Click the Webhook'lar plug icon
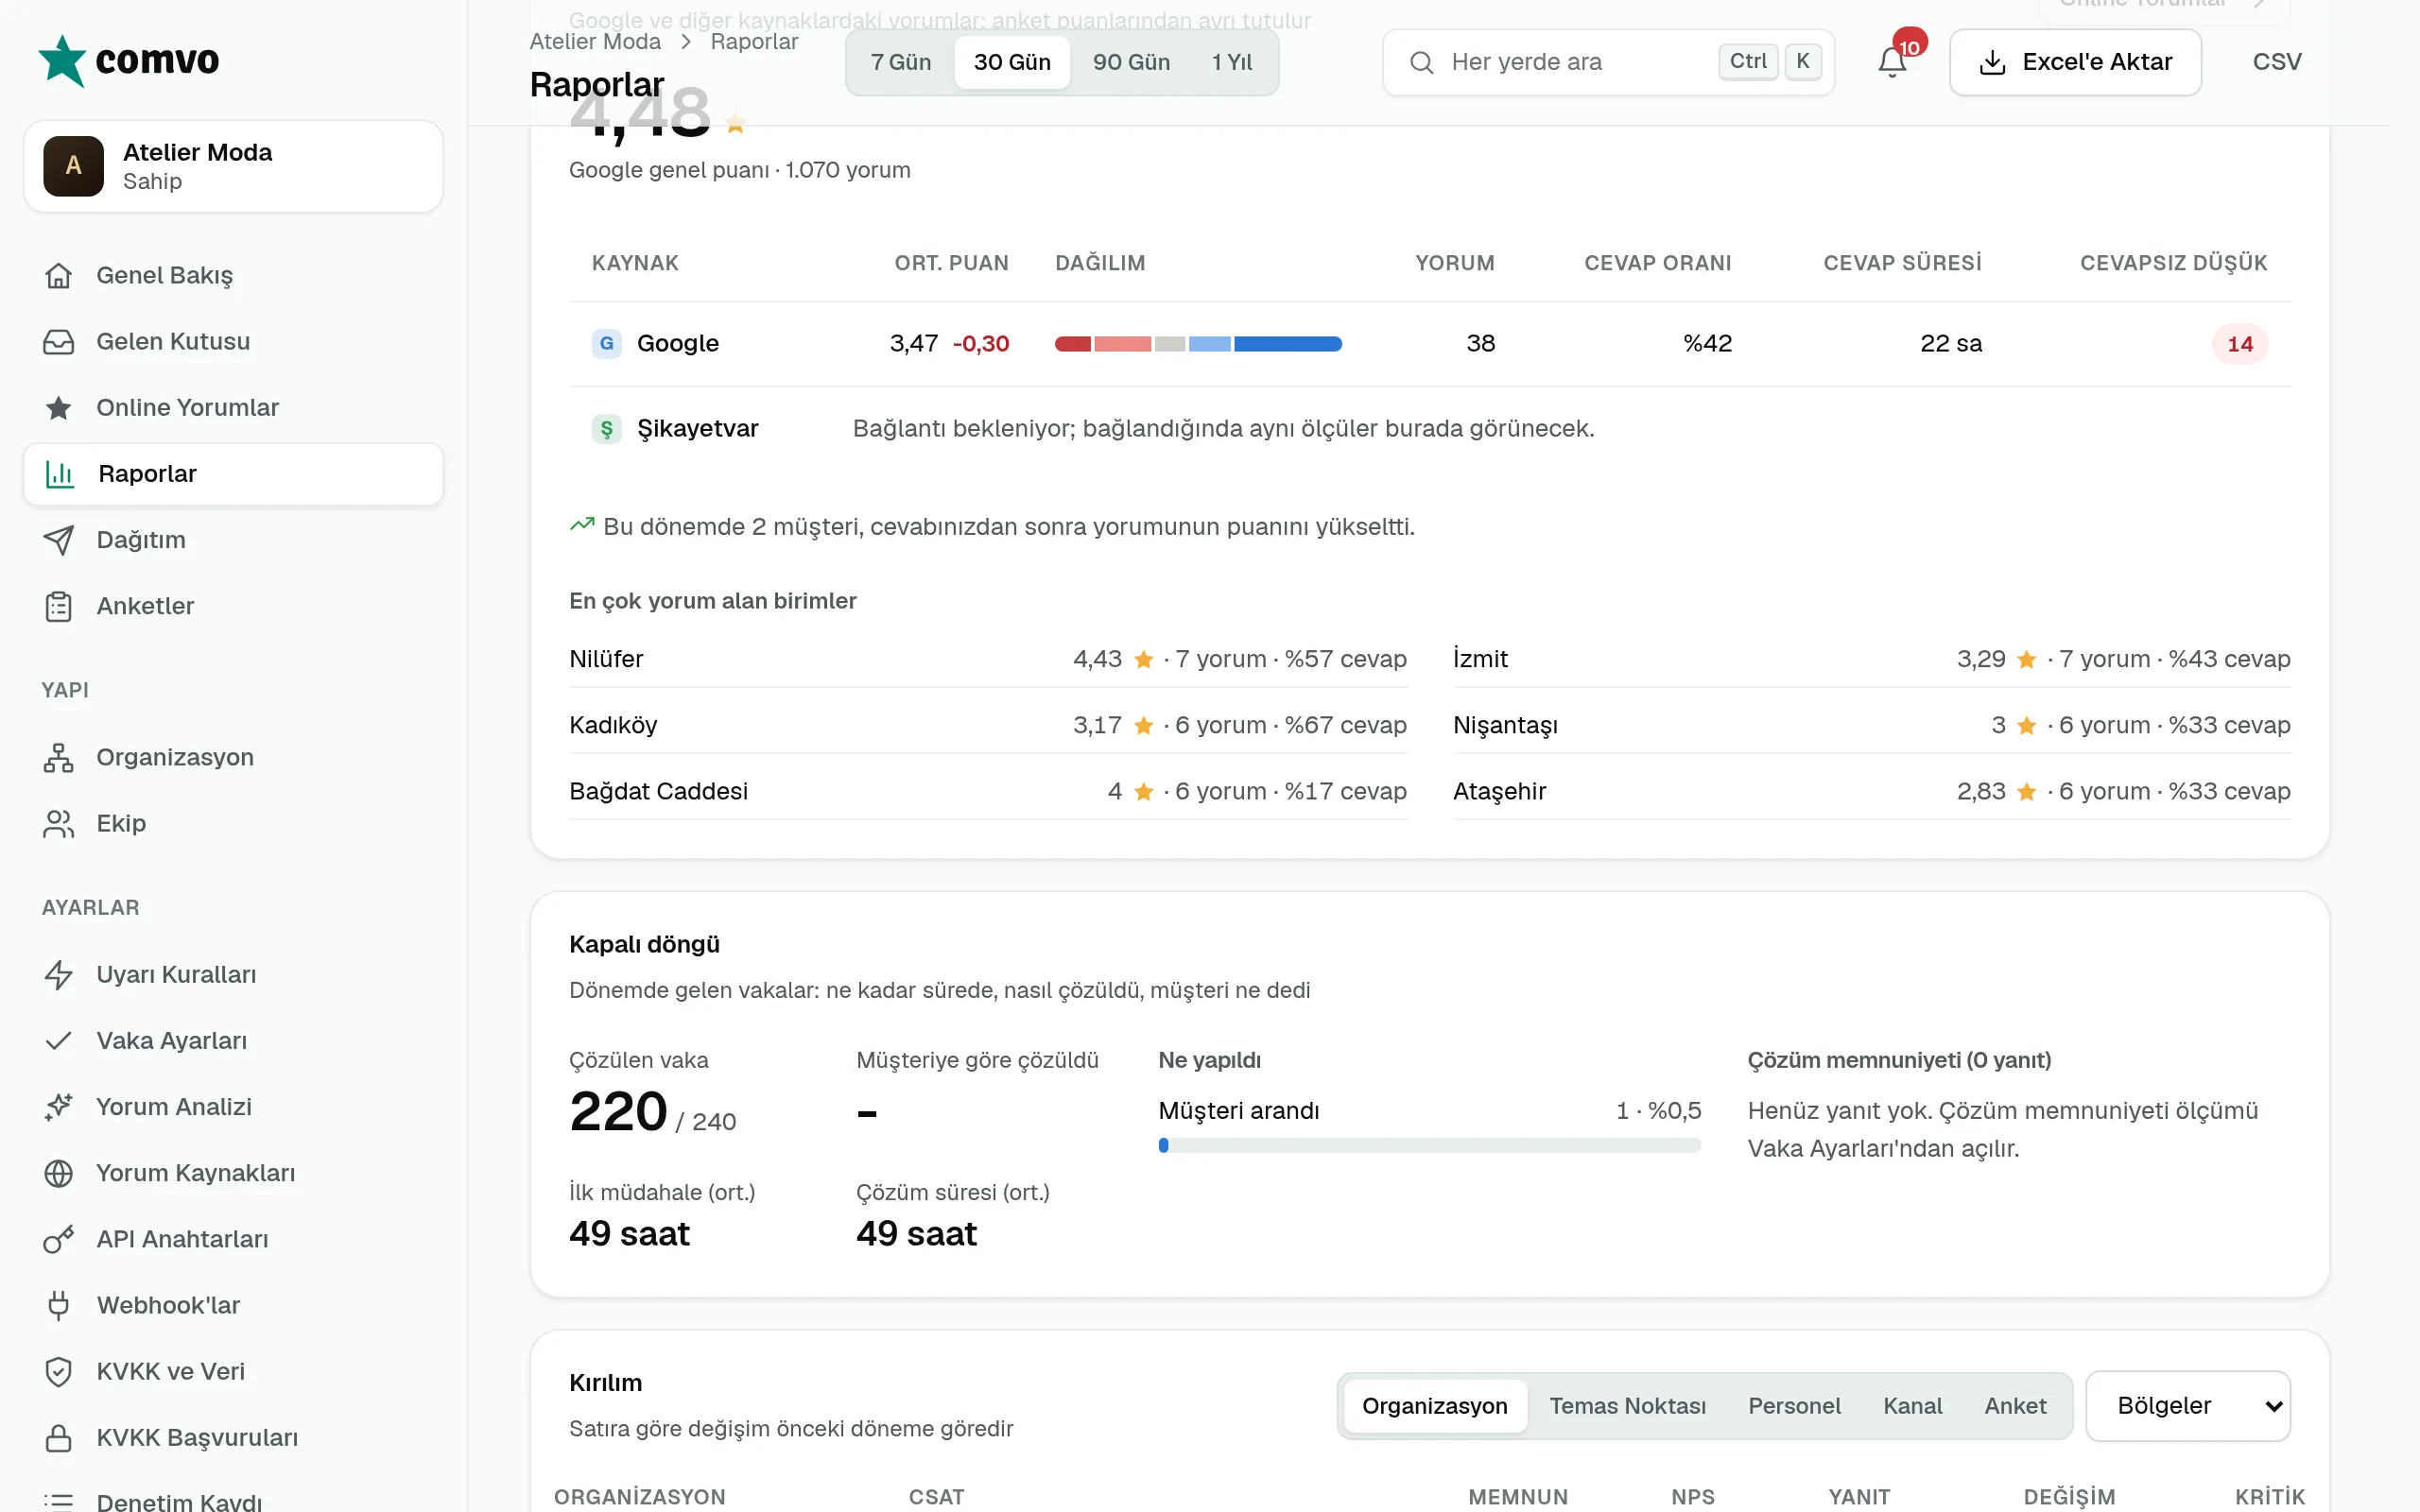2420x1512 pixels. click(x=59, y=1305)
